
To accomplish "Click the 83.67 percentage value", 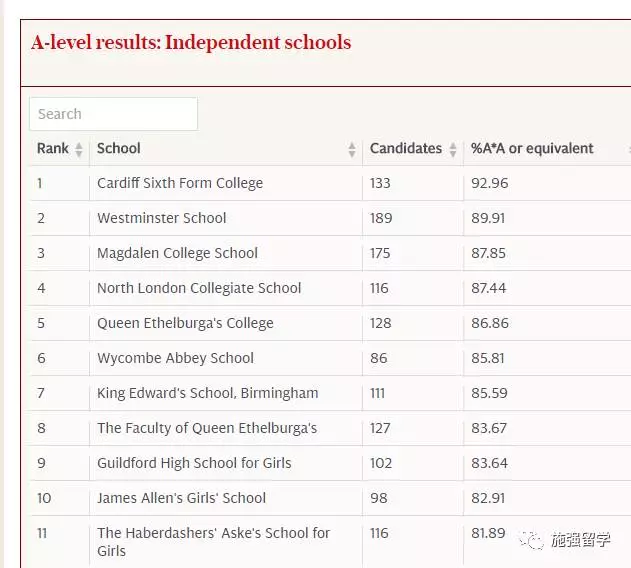I will click(489, 429).
